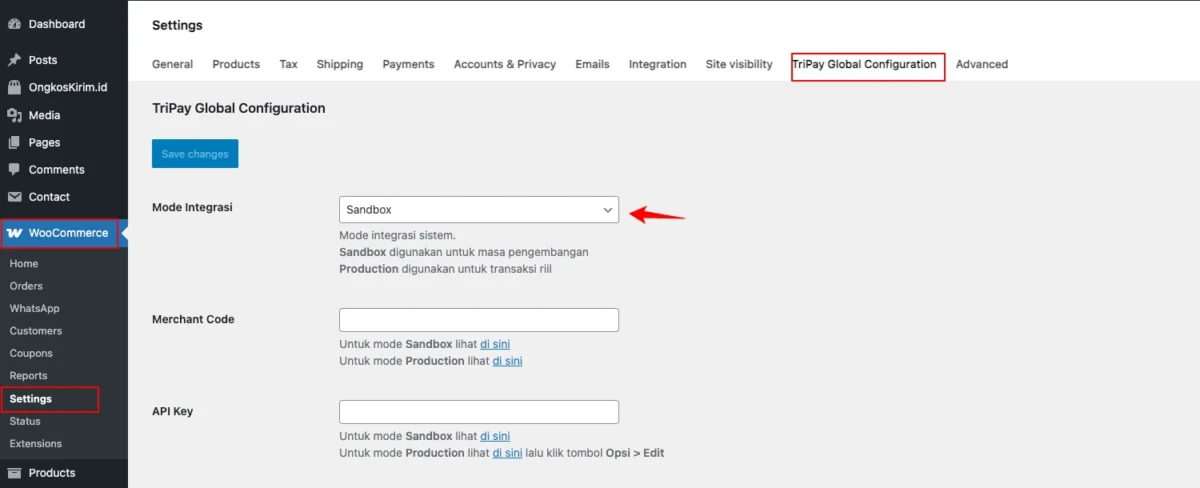Click the 'API Key' field label

pyautogui.click(x=172, y=411)
